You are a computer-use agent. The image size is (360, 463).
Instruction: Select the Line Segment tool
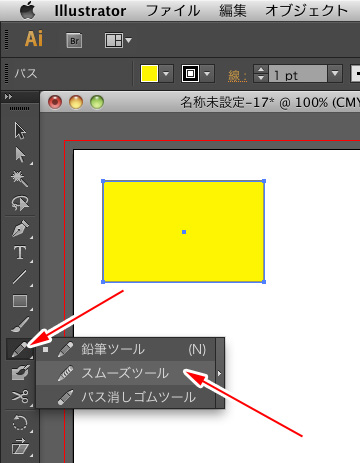20,277
